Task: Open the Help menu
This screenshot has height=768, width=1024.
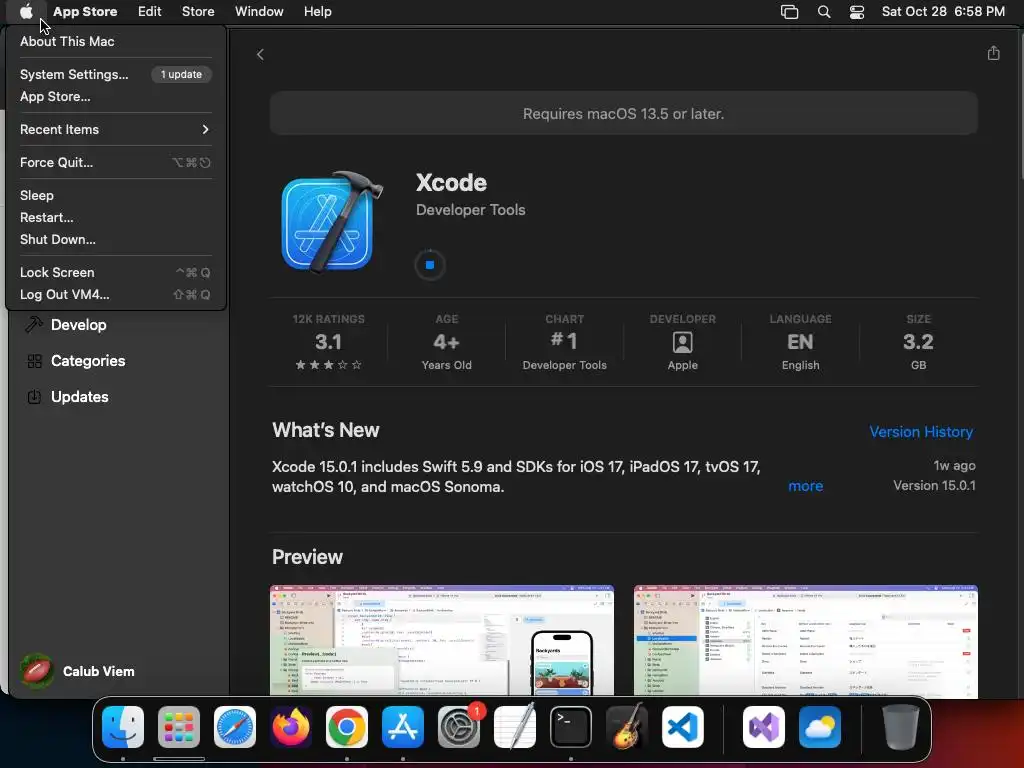Action: 317,11
